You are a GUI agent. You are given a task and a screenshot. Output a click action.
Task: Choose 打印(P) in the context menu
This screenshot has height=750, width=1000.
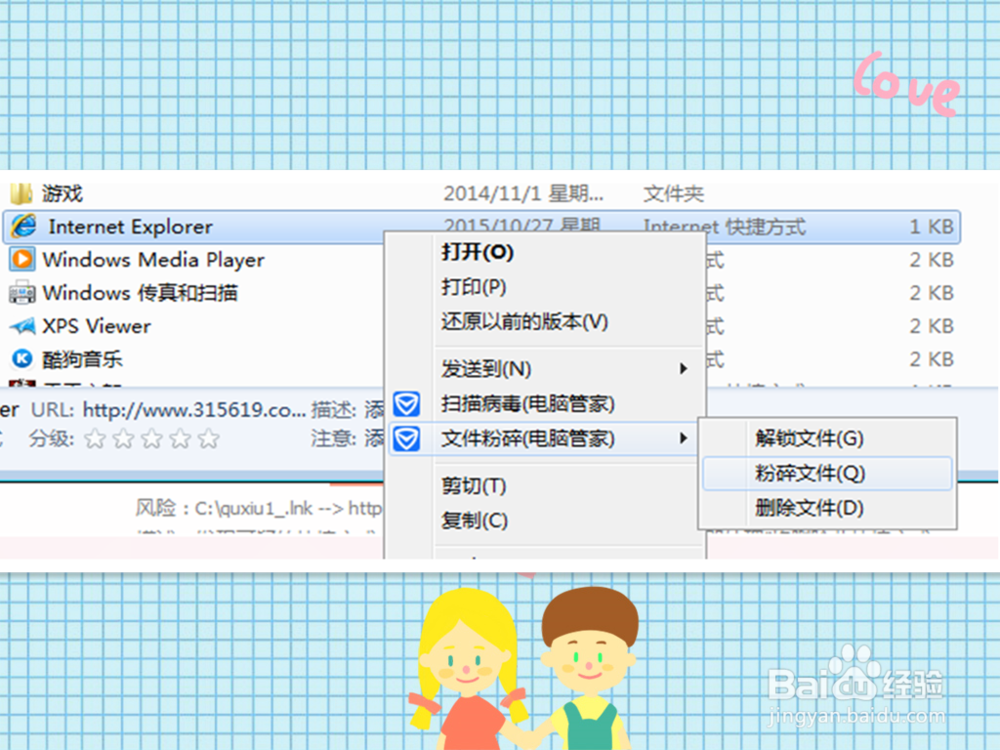click(x=474, y=287)
